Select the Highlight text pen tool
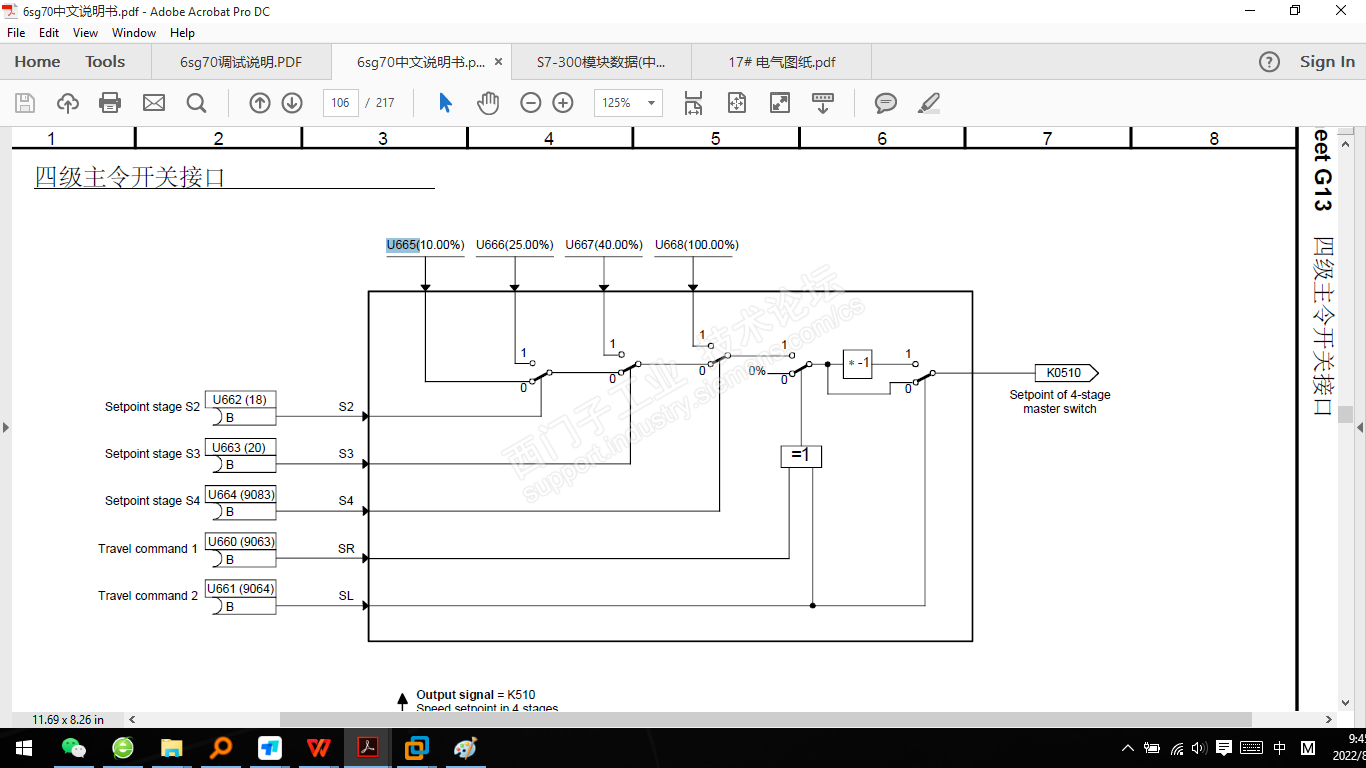The width and height of the screenshot is (1366, 768). (929, 103)
